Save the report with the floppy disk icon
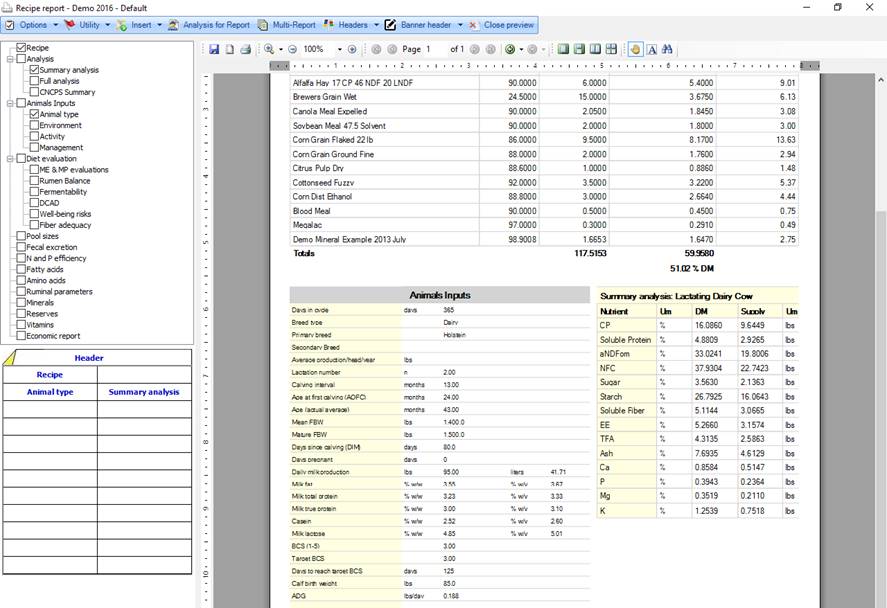This screenshot has width=887, height=608. 214,49
